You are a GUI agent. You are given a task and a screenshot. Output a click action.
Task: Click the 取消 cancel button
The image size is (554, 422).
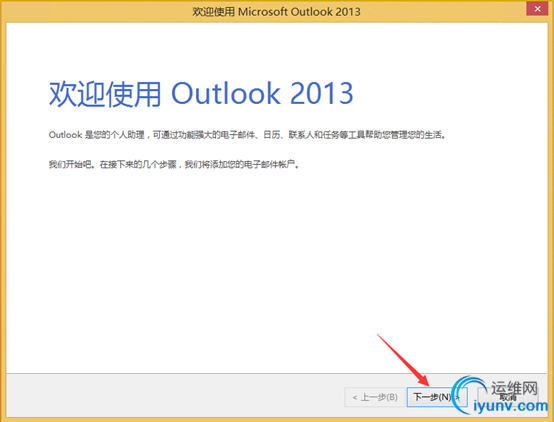pyautogui.click(x=508, y=397)
